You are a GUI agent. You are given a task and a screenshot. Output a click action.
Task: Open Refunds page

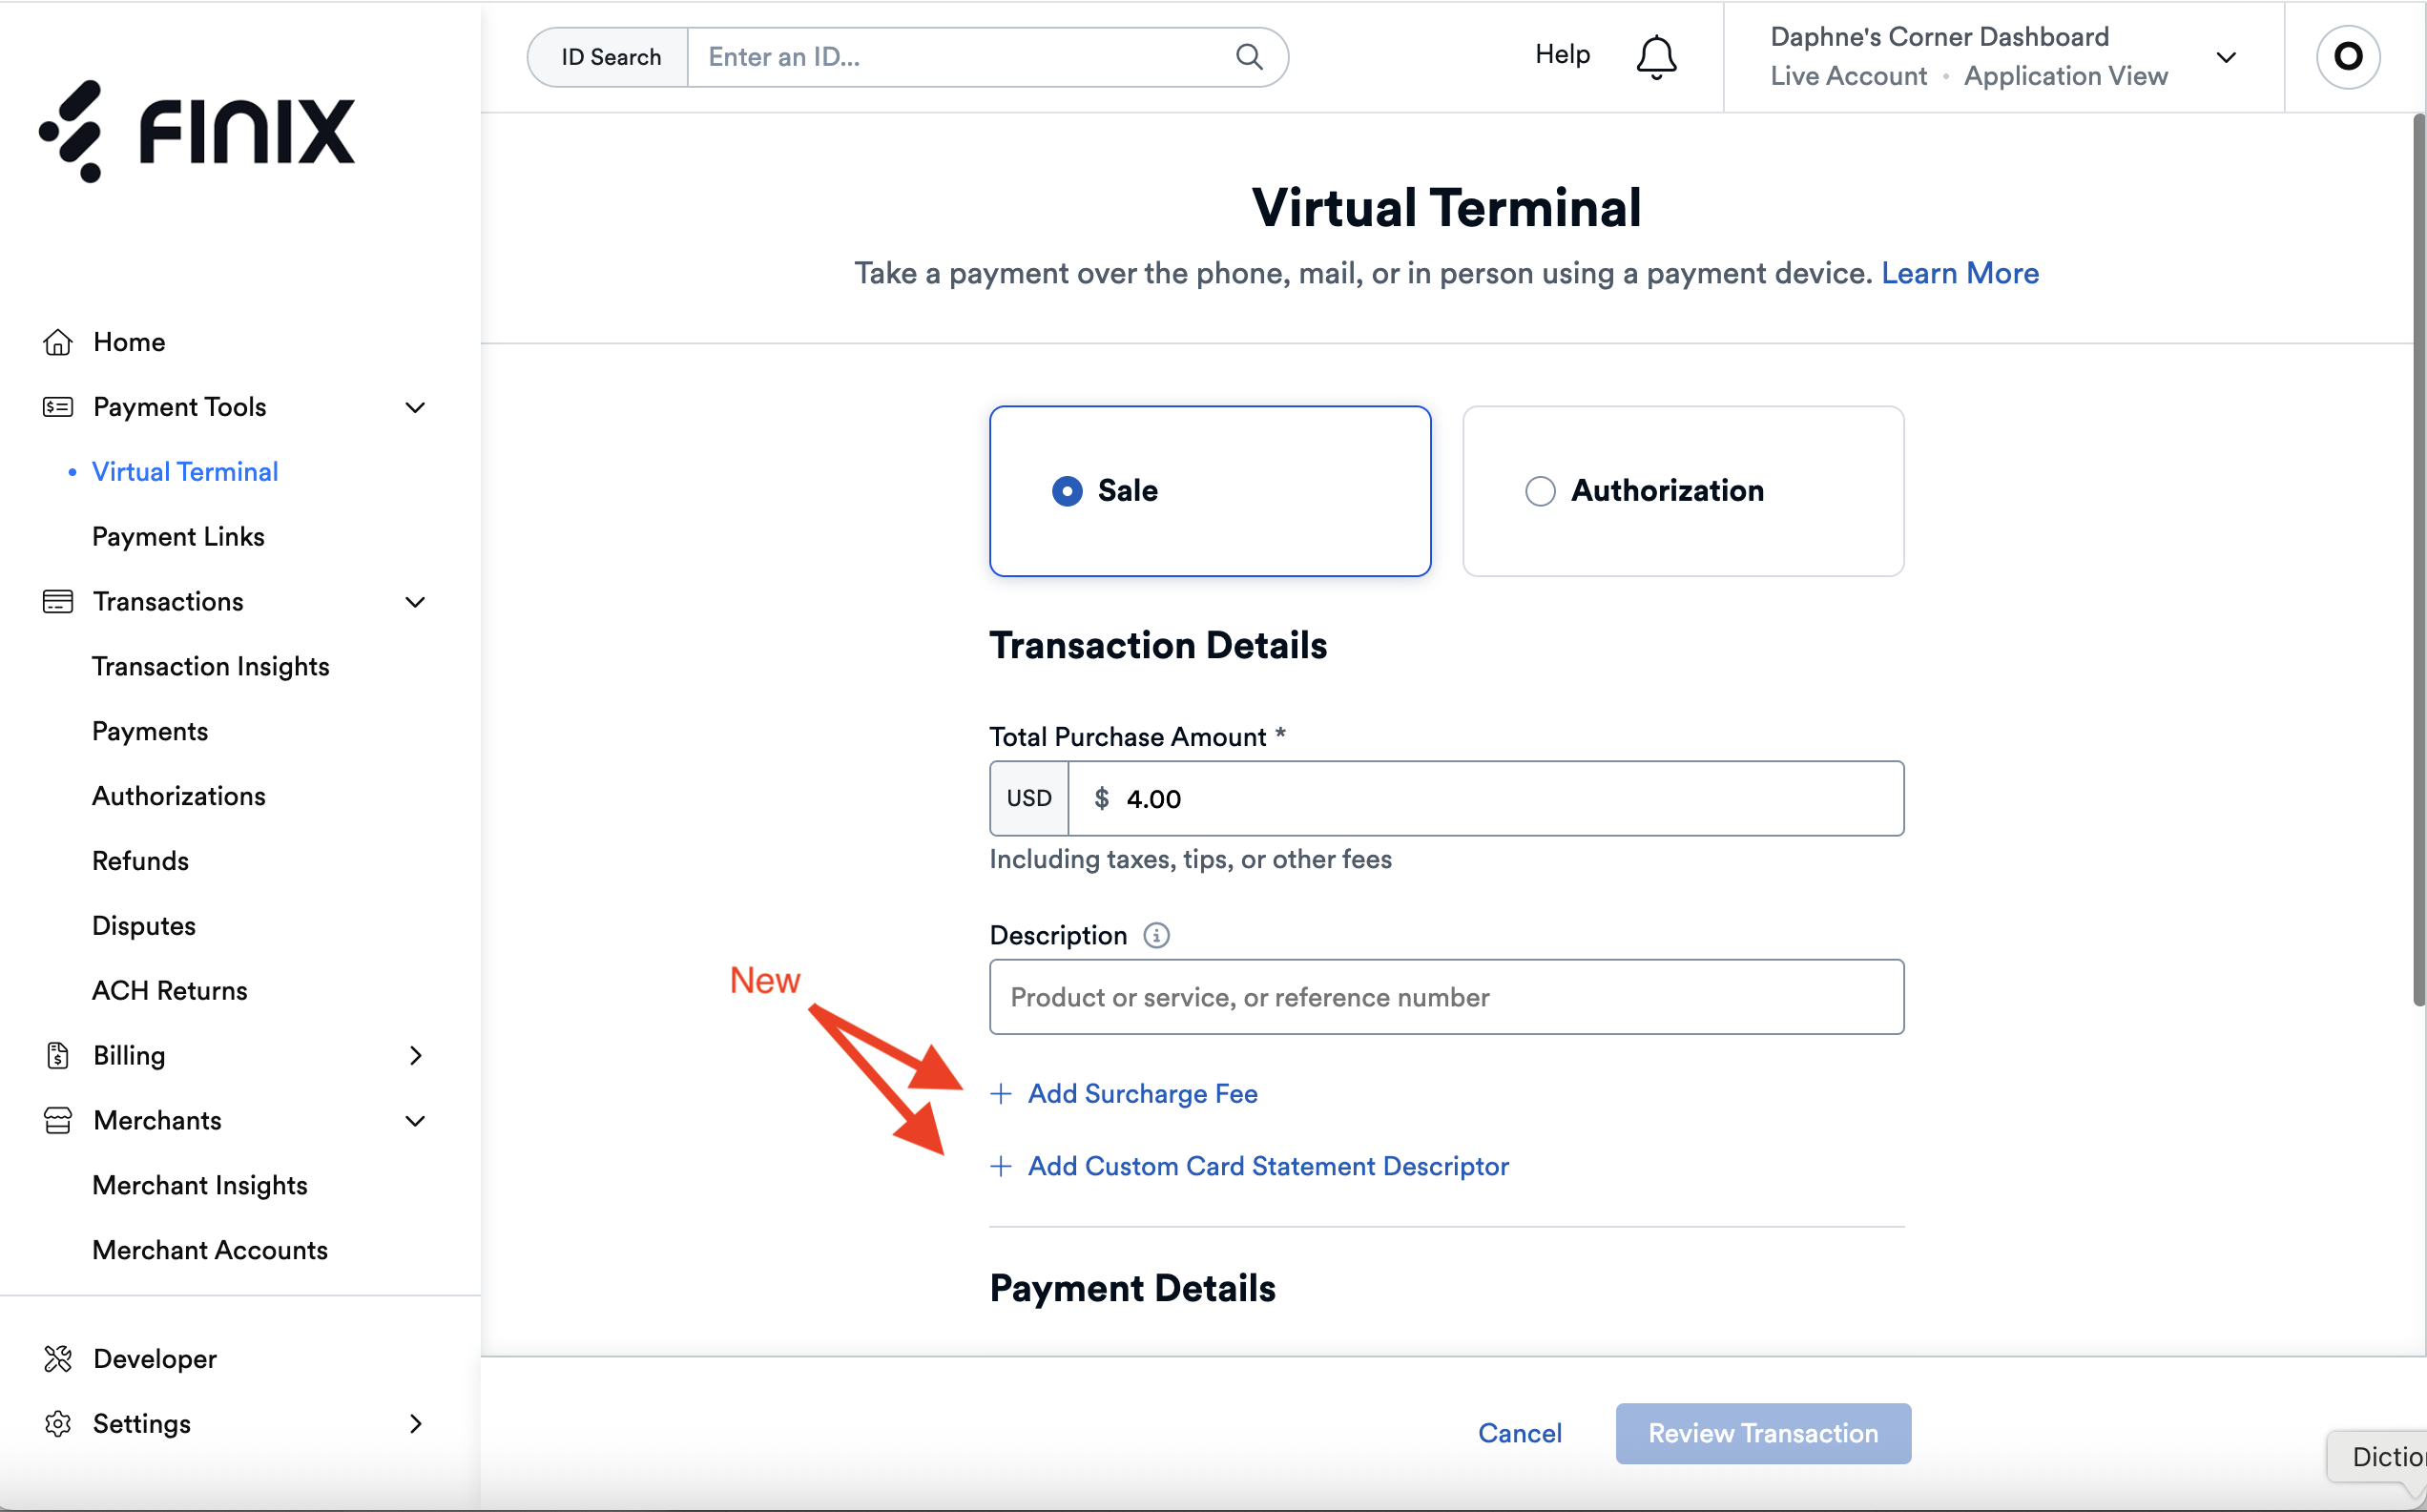click(140, 861)
